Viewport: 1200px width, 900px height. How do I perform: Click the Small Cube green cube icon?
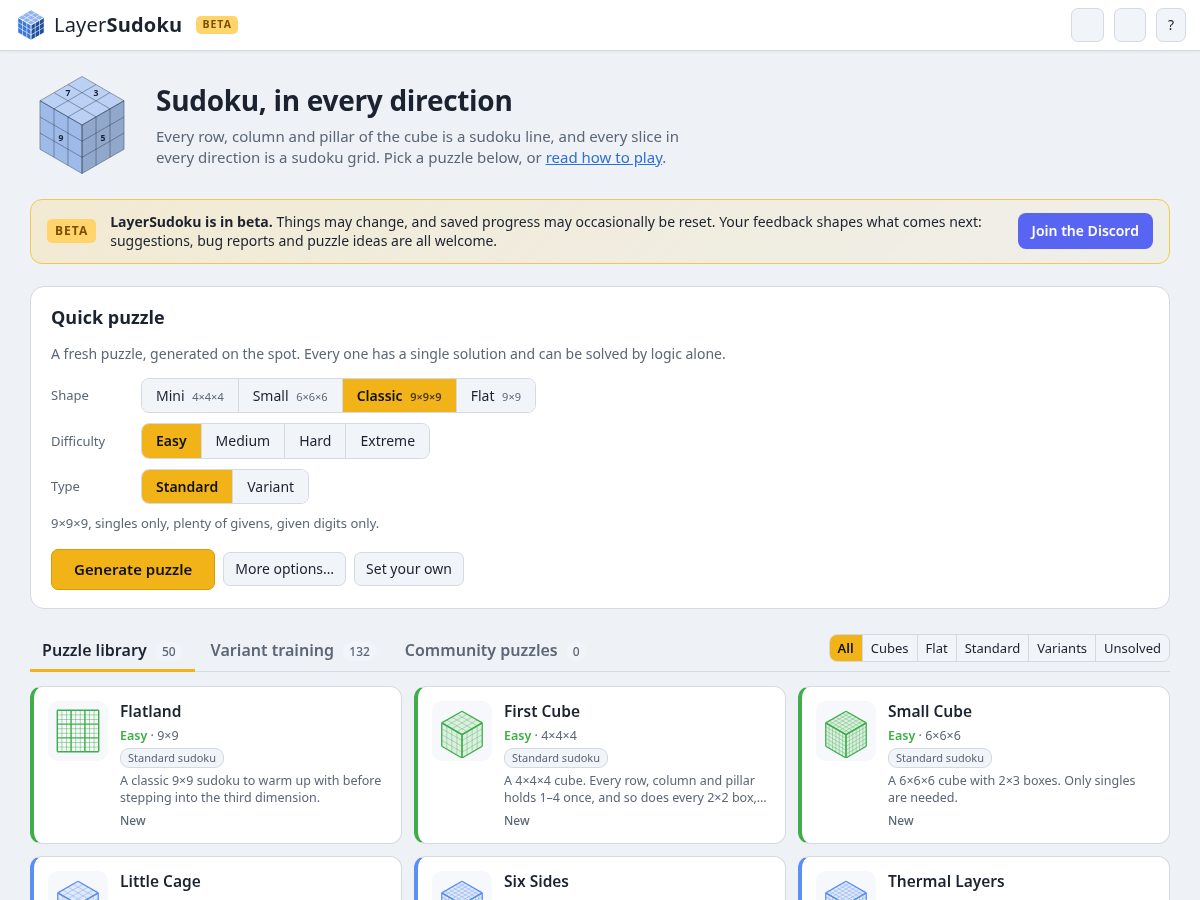coord(846,731)
